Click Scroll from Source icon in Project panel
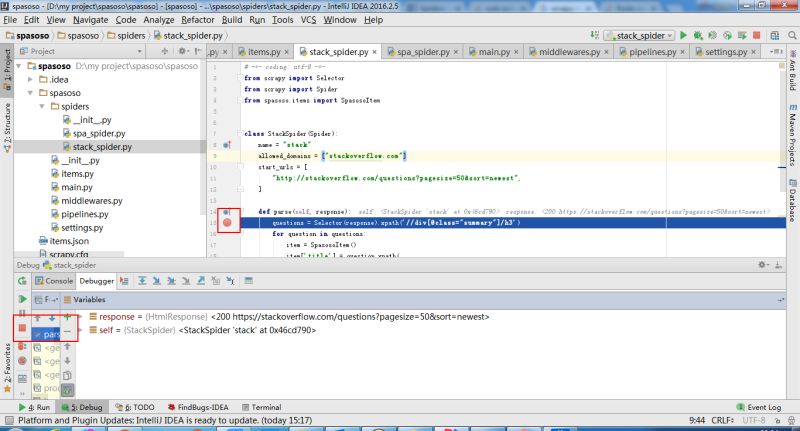The image size is (800, 431). [x=164, y=51]
